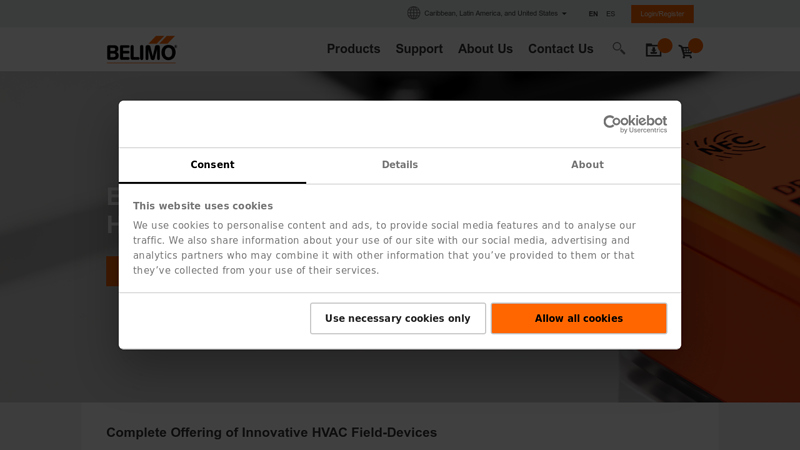
Task: Click the Belimo logo
Action: point(142,49)
